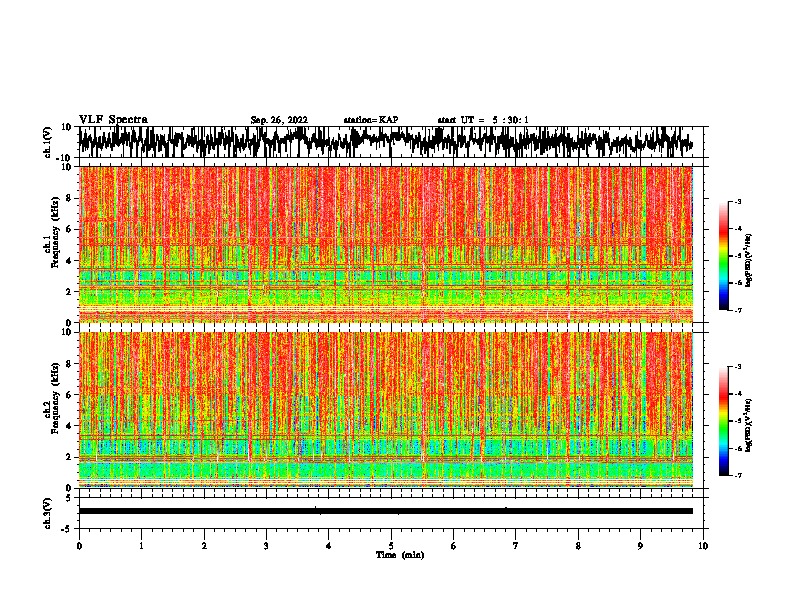Click the "5" tick on ch.3(V) axis
Screen dimensions: 792x612
[x=69, y=498]
